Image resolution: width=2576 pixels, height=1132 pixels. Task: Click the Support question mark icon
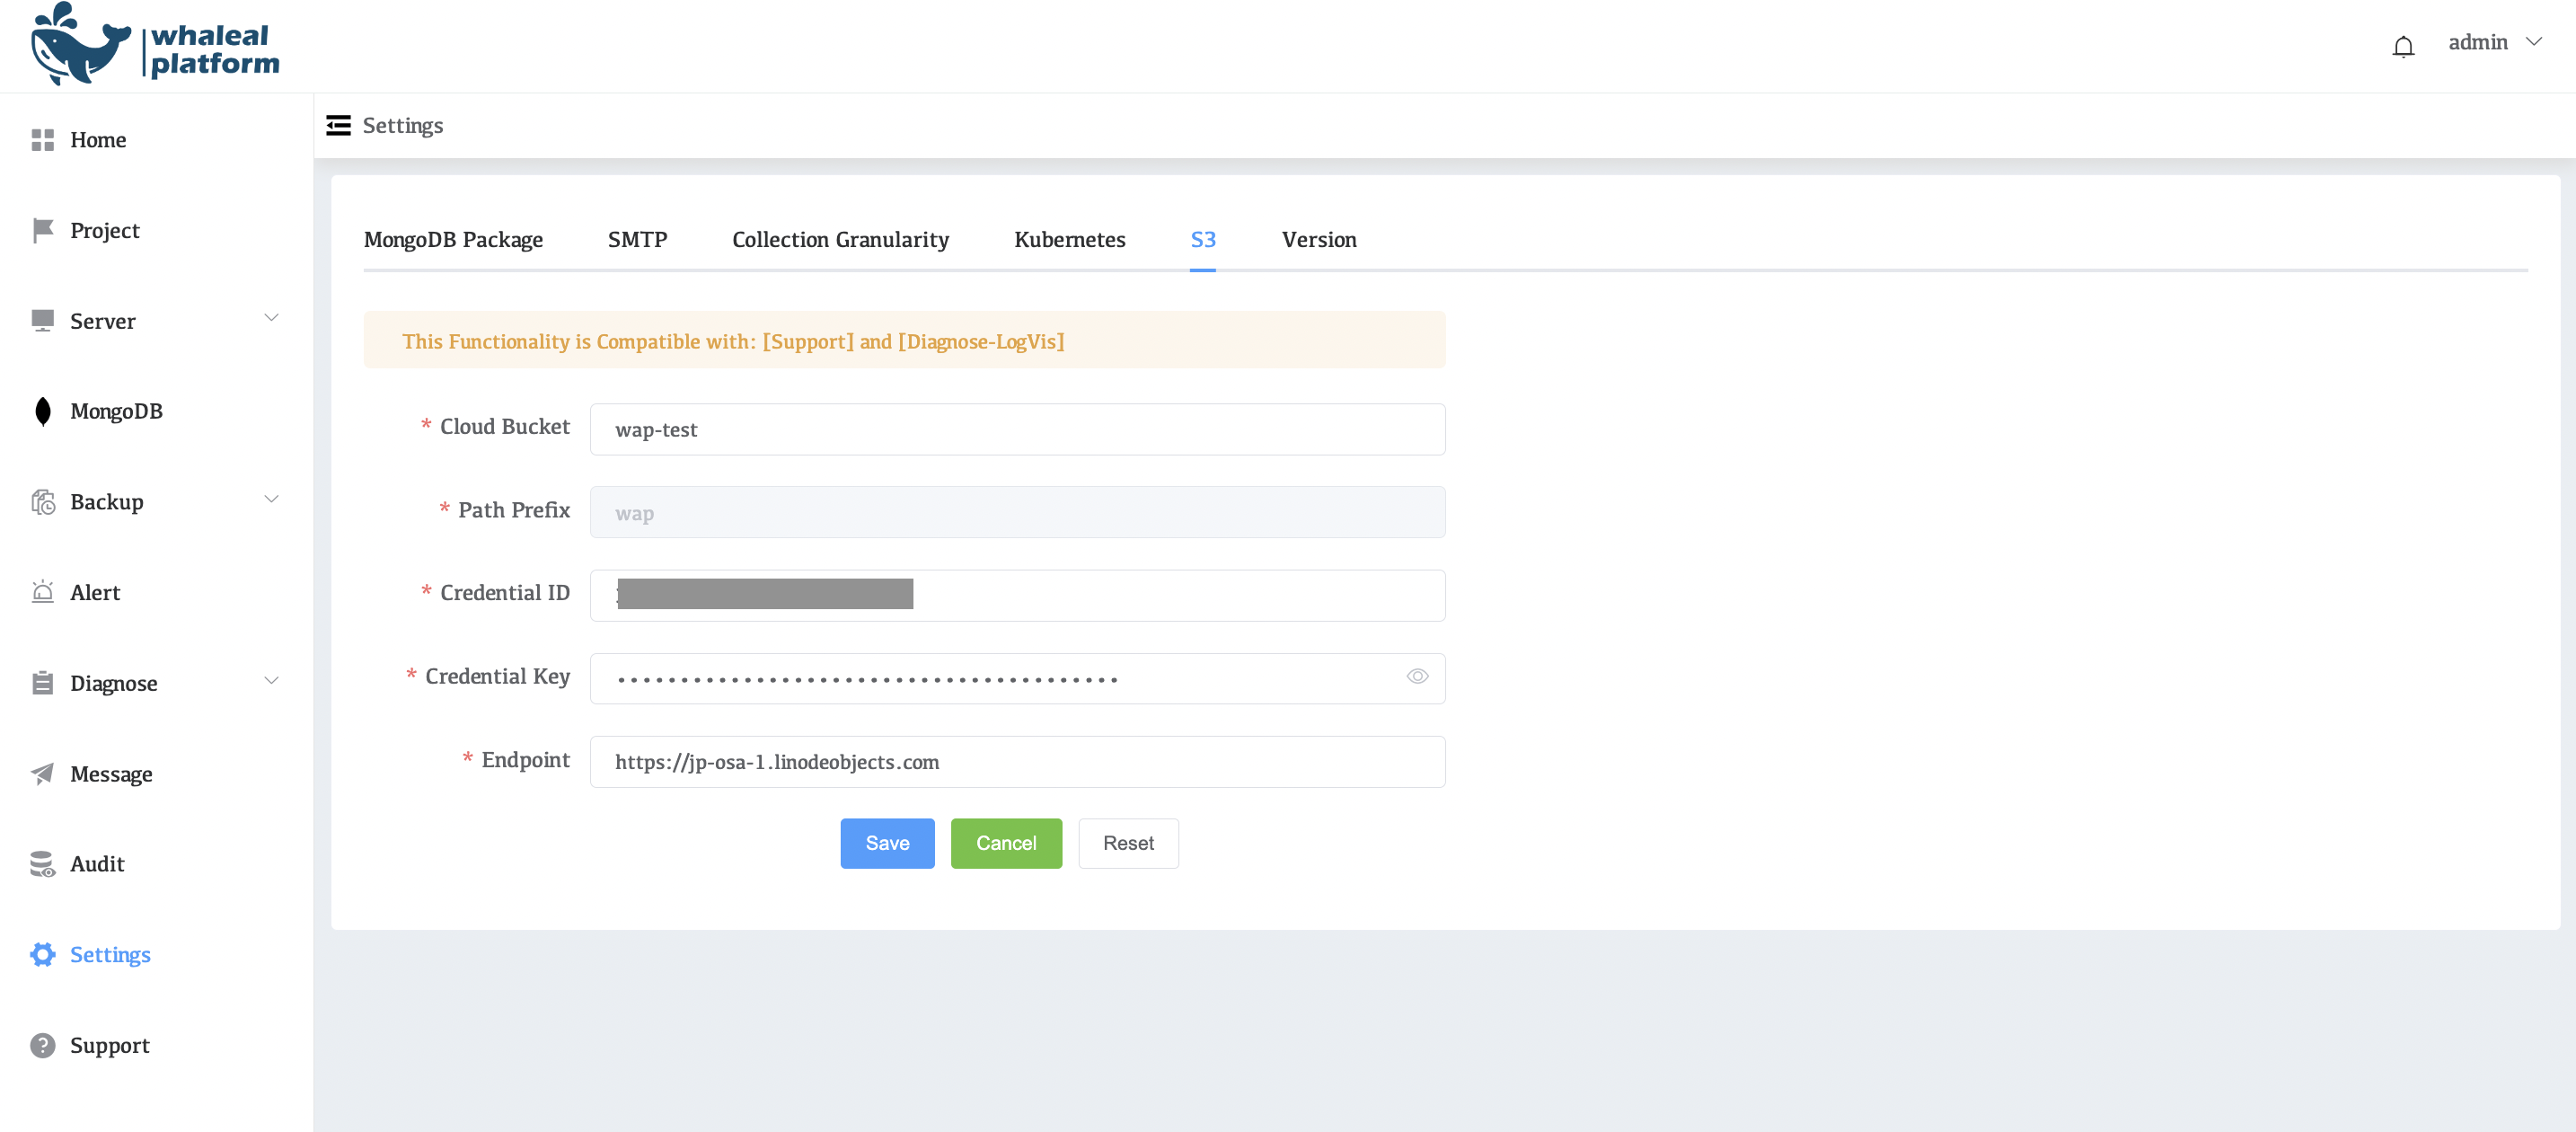click(x=42, y=1045)
